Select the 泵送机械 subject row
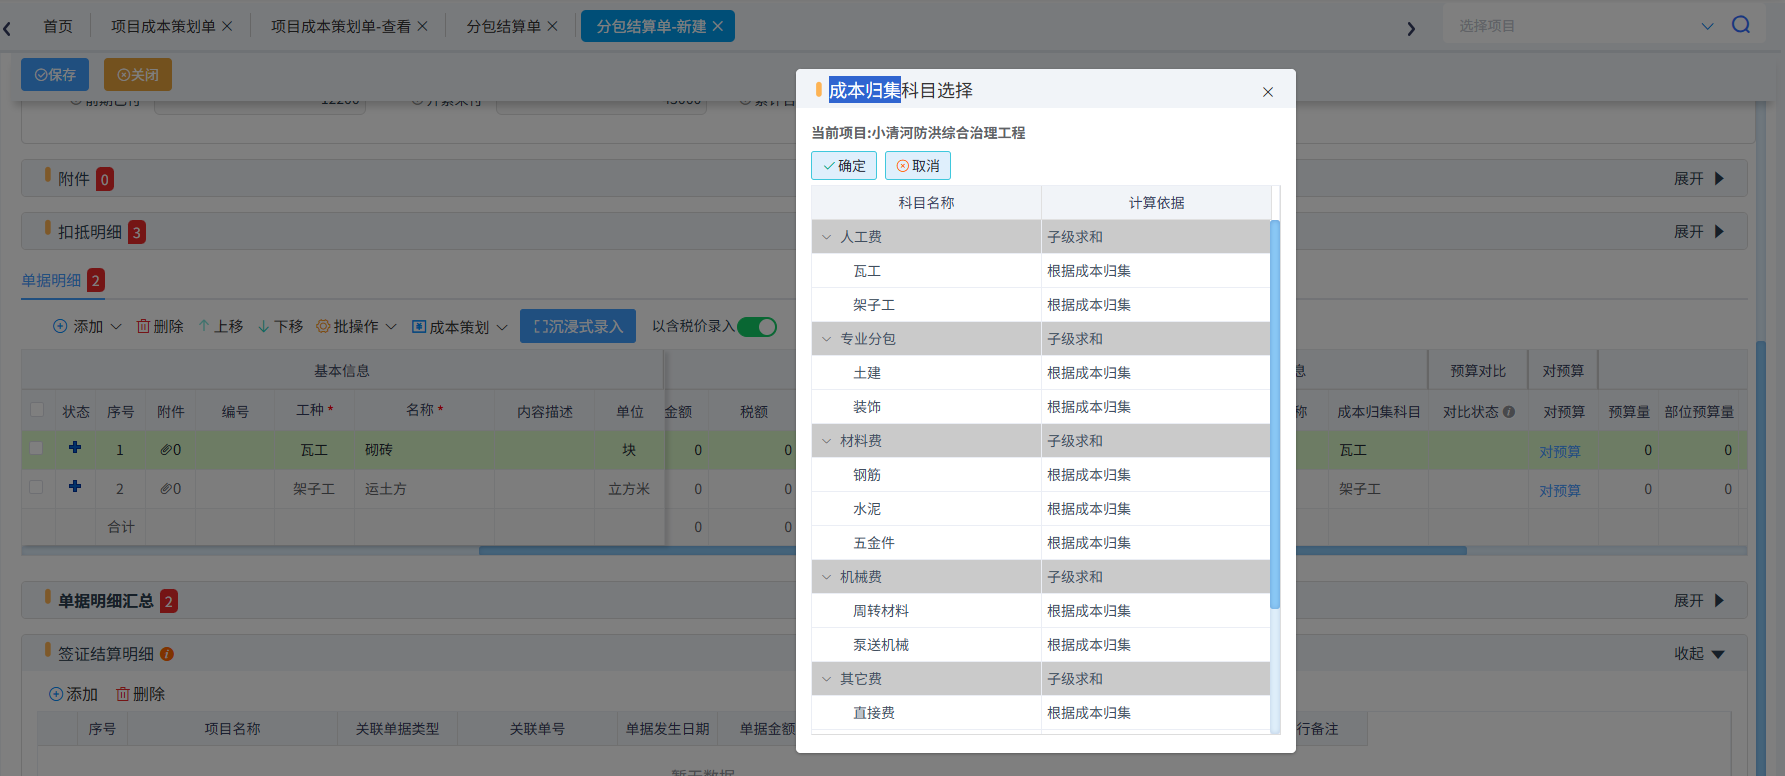Screen dimensions: 1785x776 (x=1041, y=645)
